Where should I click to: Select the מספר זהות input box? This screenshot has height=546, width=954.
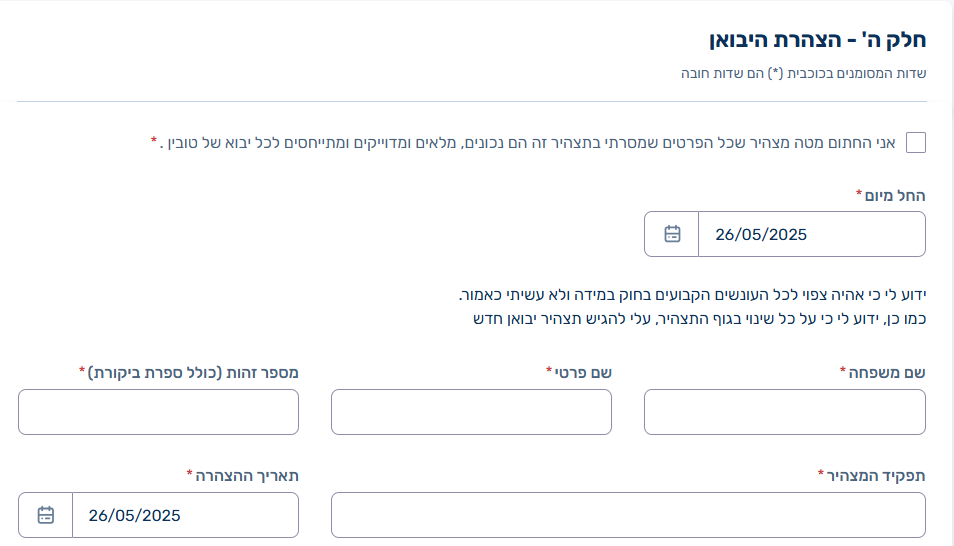pyautogui.click(x=158, y=412)
